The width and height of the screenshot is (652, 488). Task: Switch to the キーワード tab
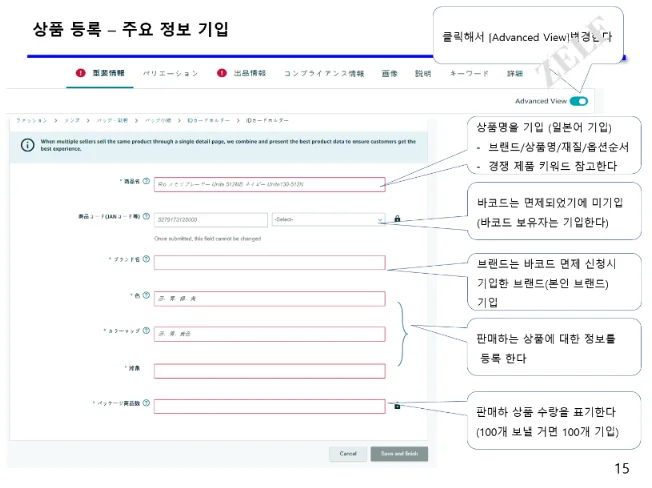469,74
